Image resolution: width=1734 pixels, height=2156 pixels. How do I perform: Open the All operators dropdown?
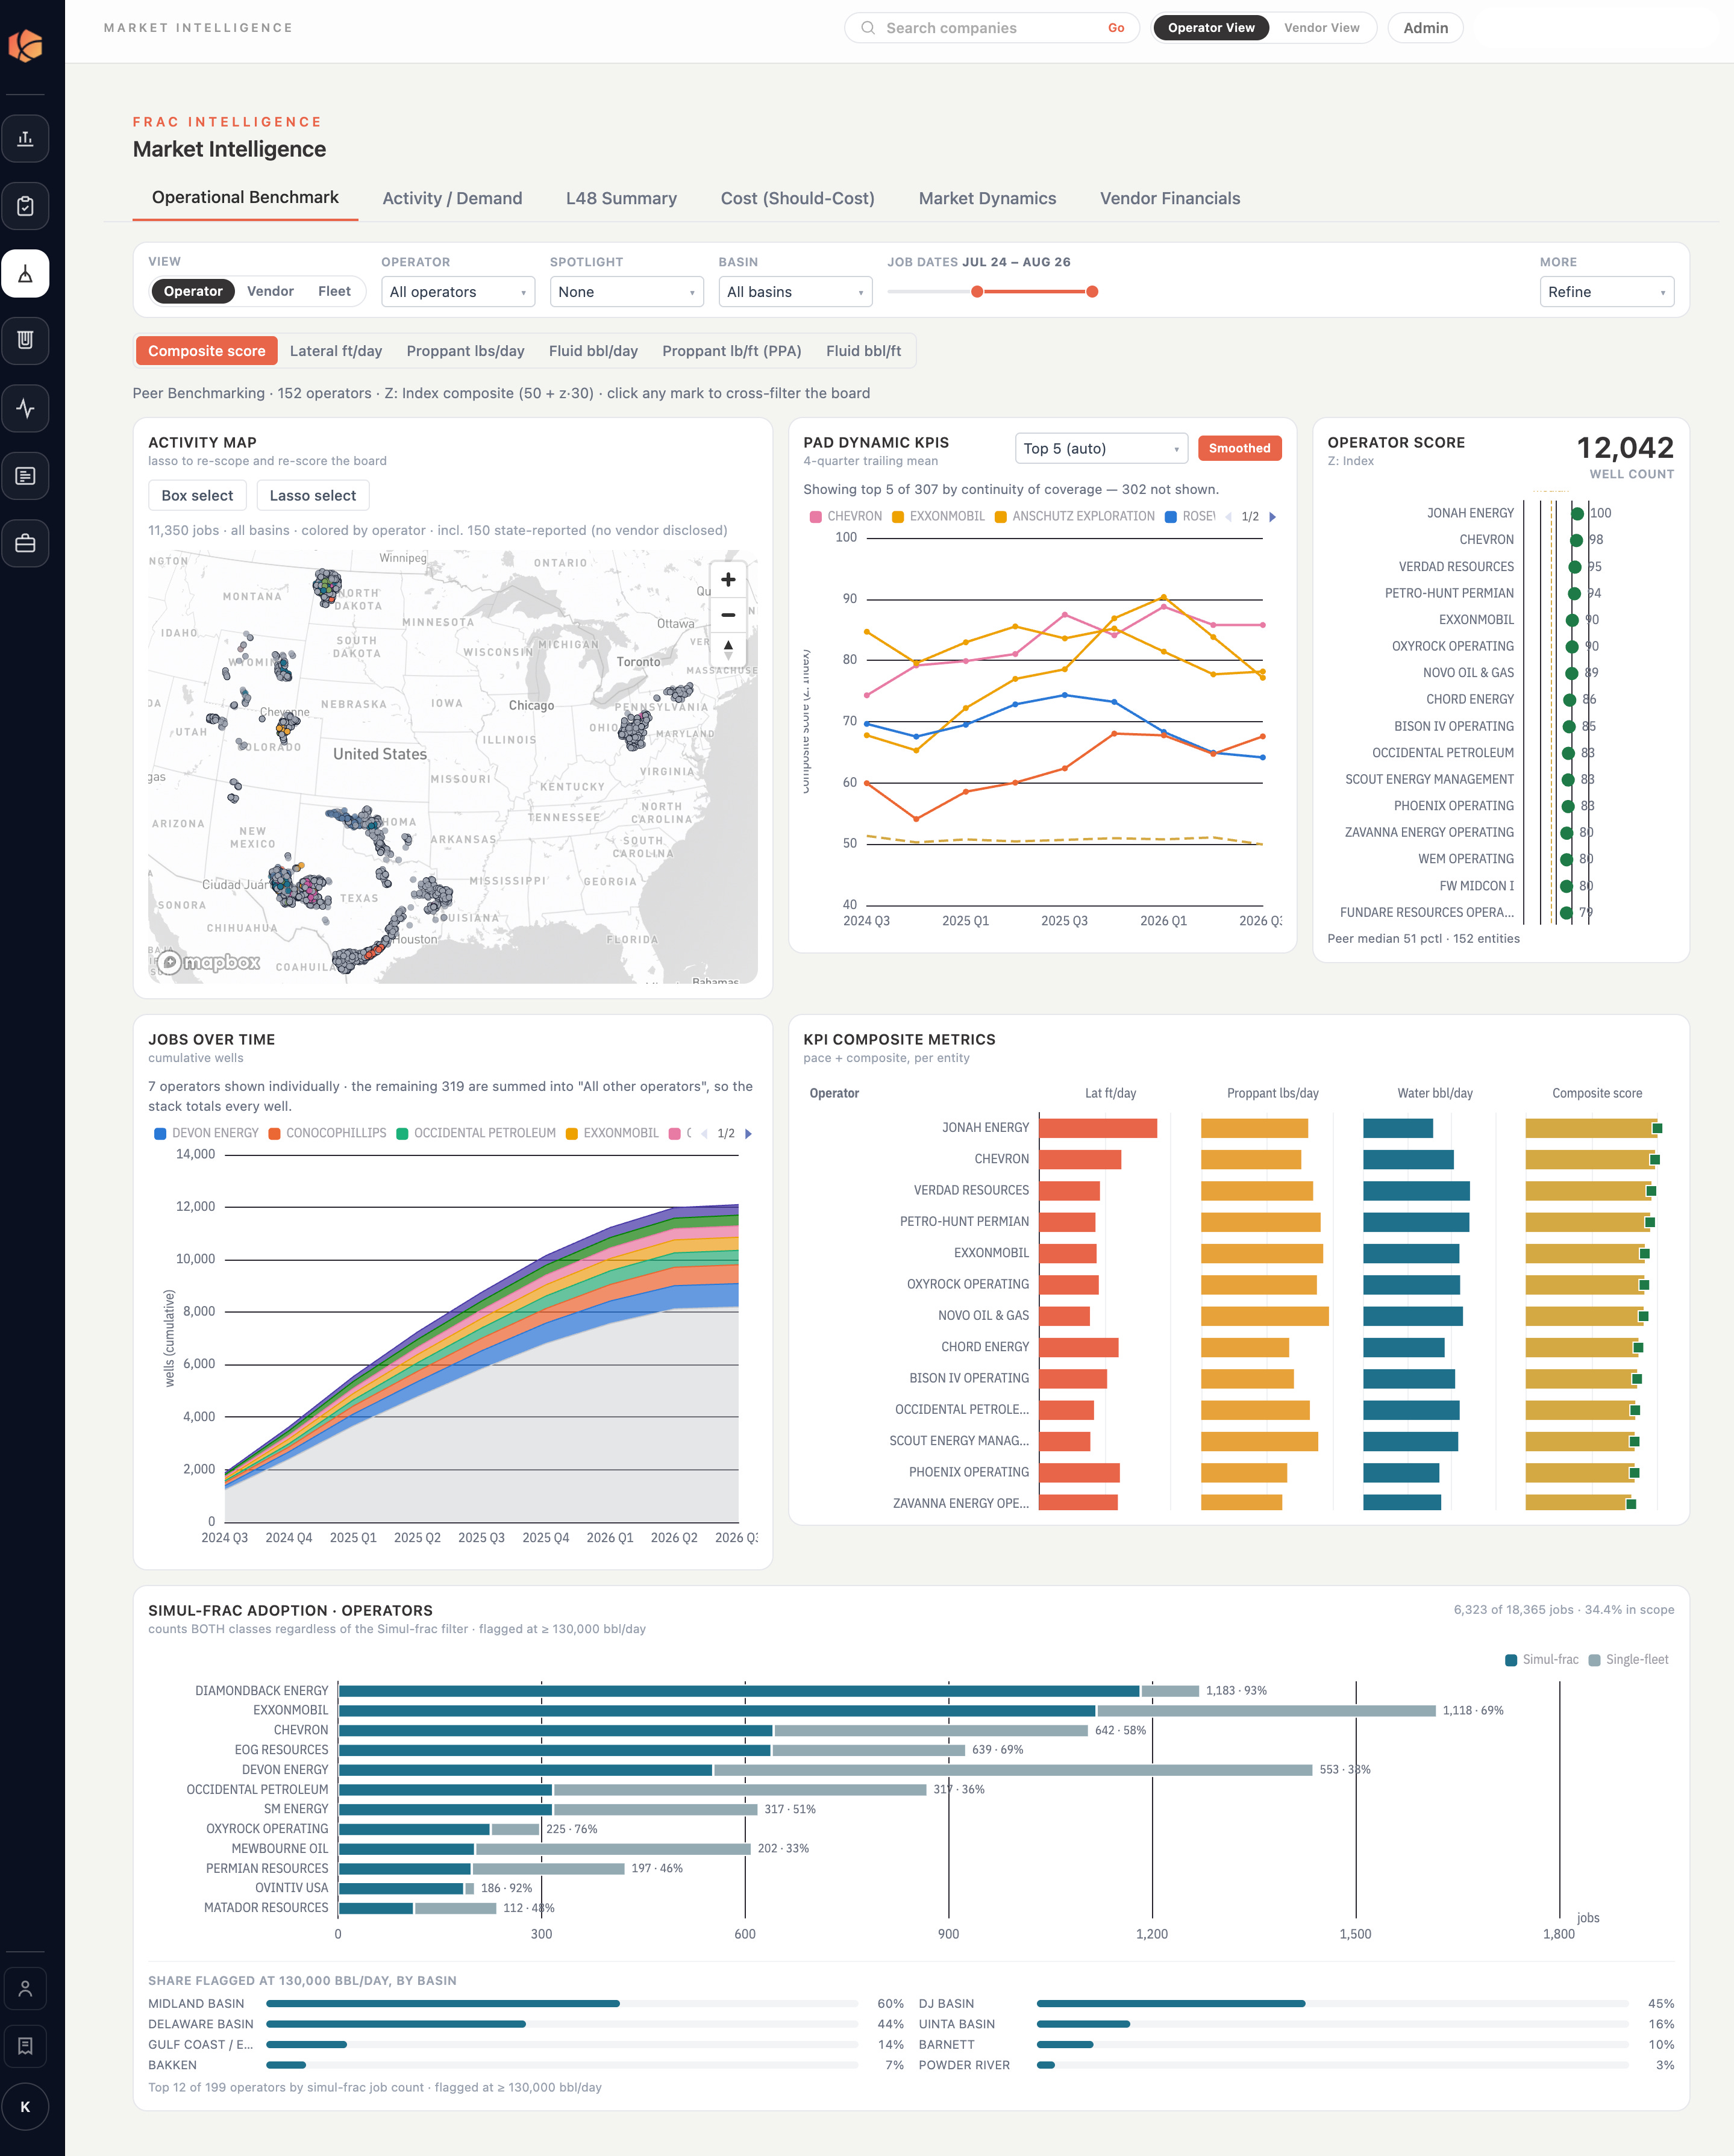click(x=458, y=292)
